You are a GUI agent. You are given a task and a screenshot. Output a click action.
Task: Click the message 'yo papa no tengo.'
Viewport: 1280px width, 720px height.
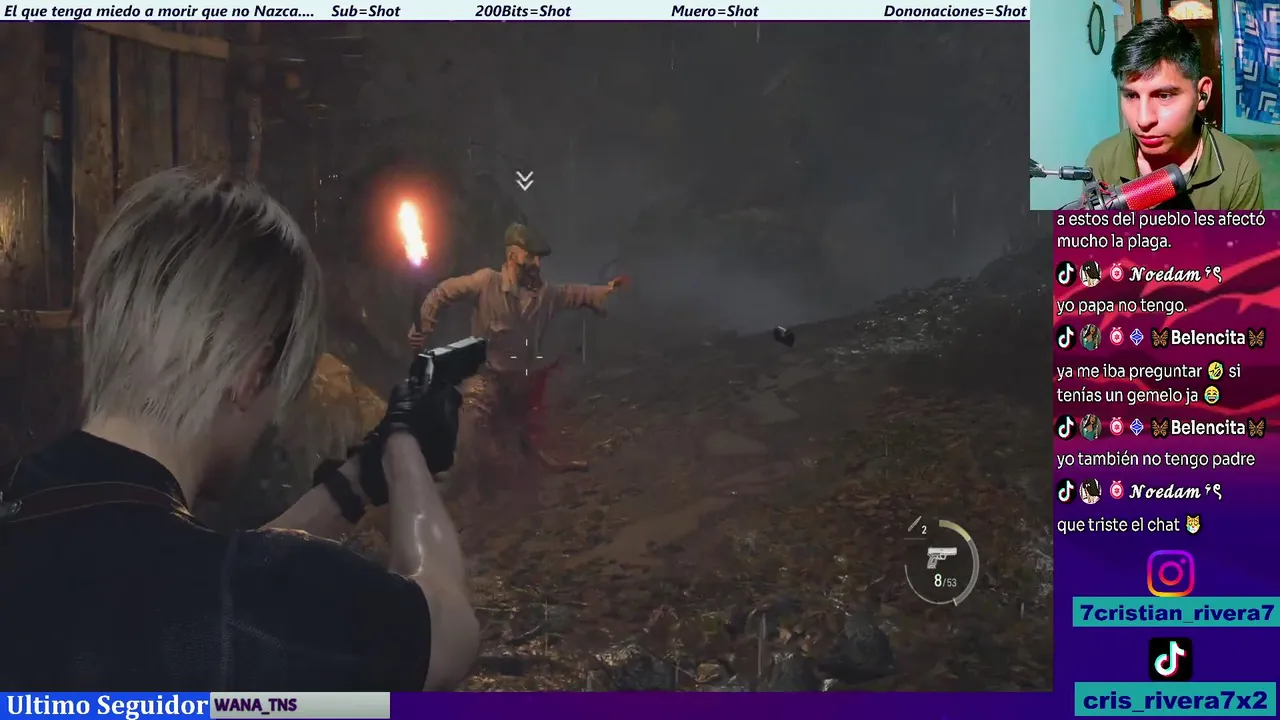pyautogui.click(x=1122, y=306)
